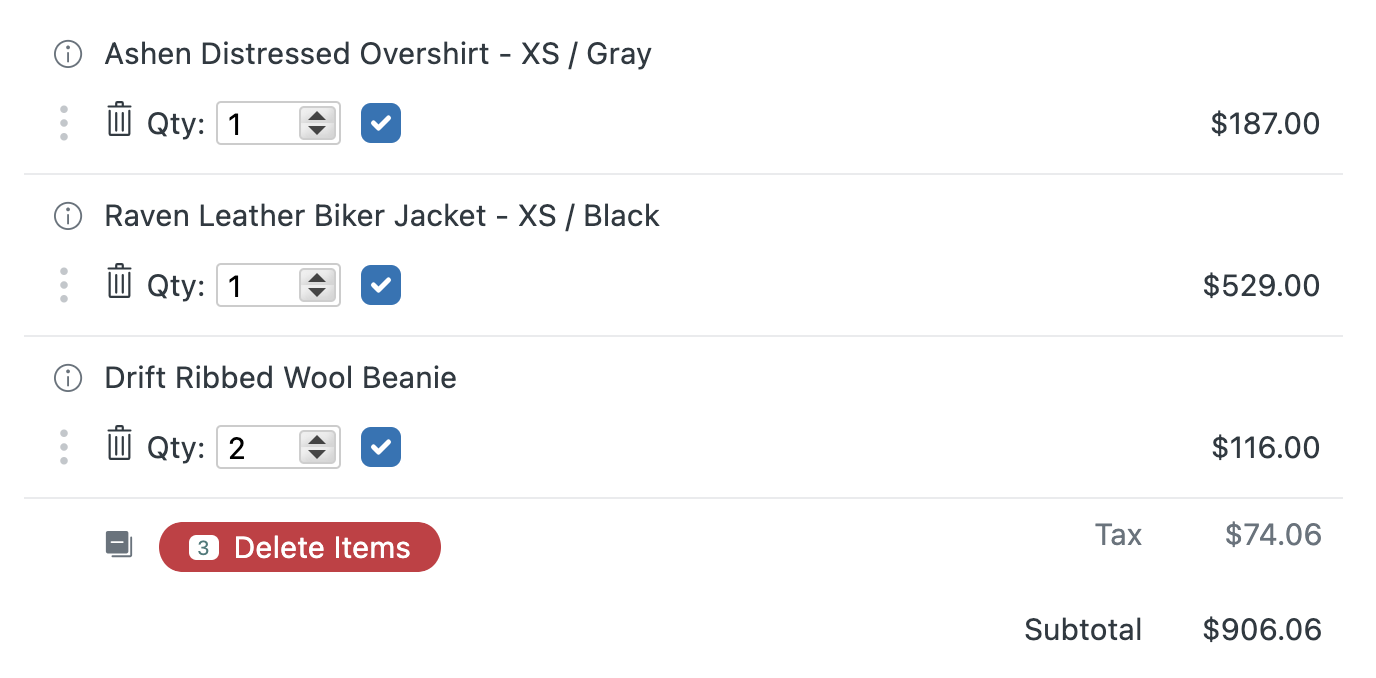Open info for Drift Ribbed Wool Beanie
1376x678 pixels.
pyautogui.click(x=67, y=378)
